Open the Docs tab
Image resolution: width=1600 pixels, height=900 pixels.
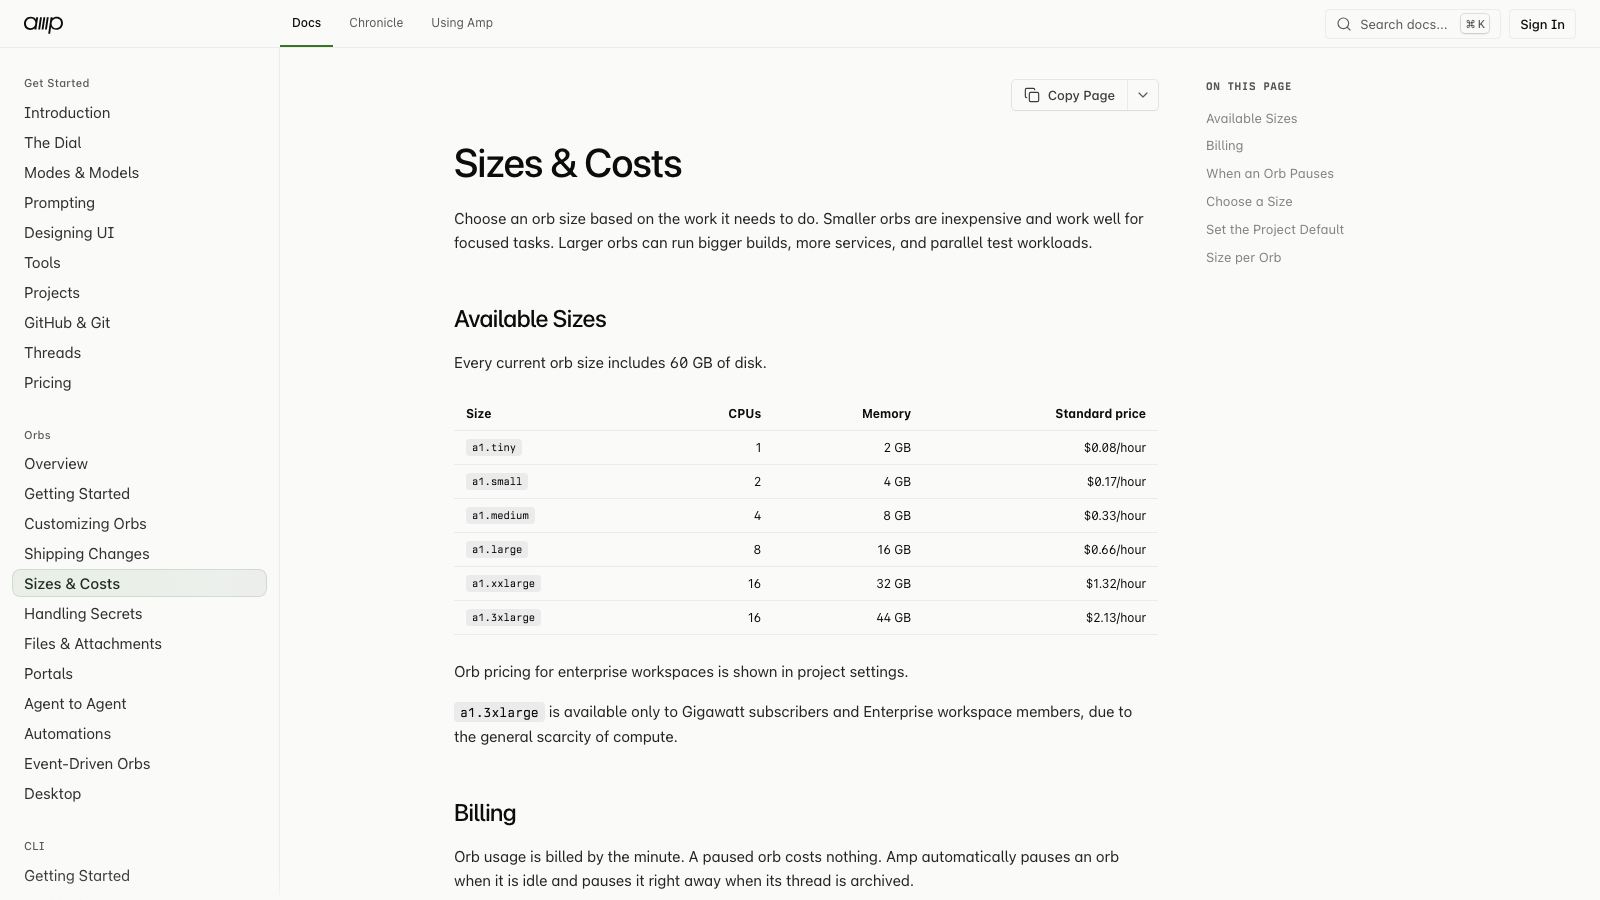click(306, 23)
